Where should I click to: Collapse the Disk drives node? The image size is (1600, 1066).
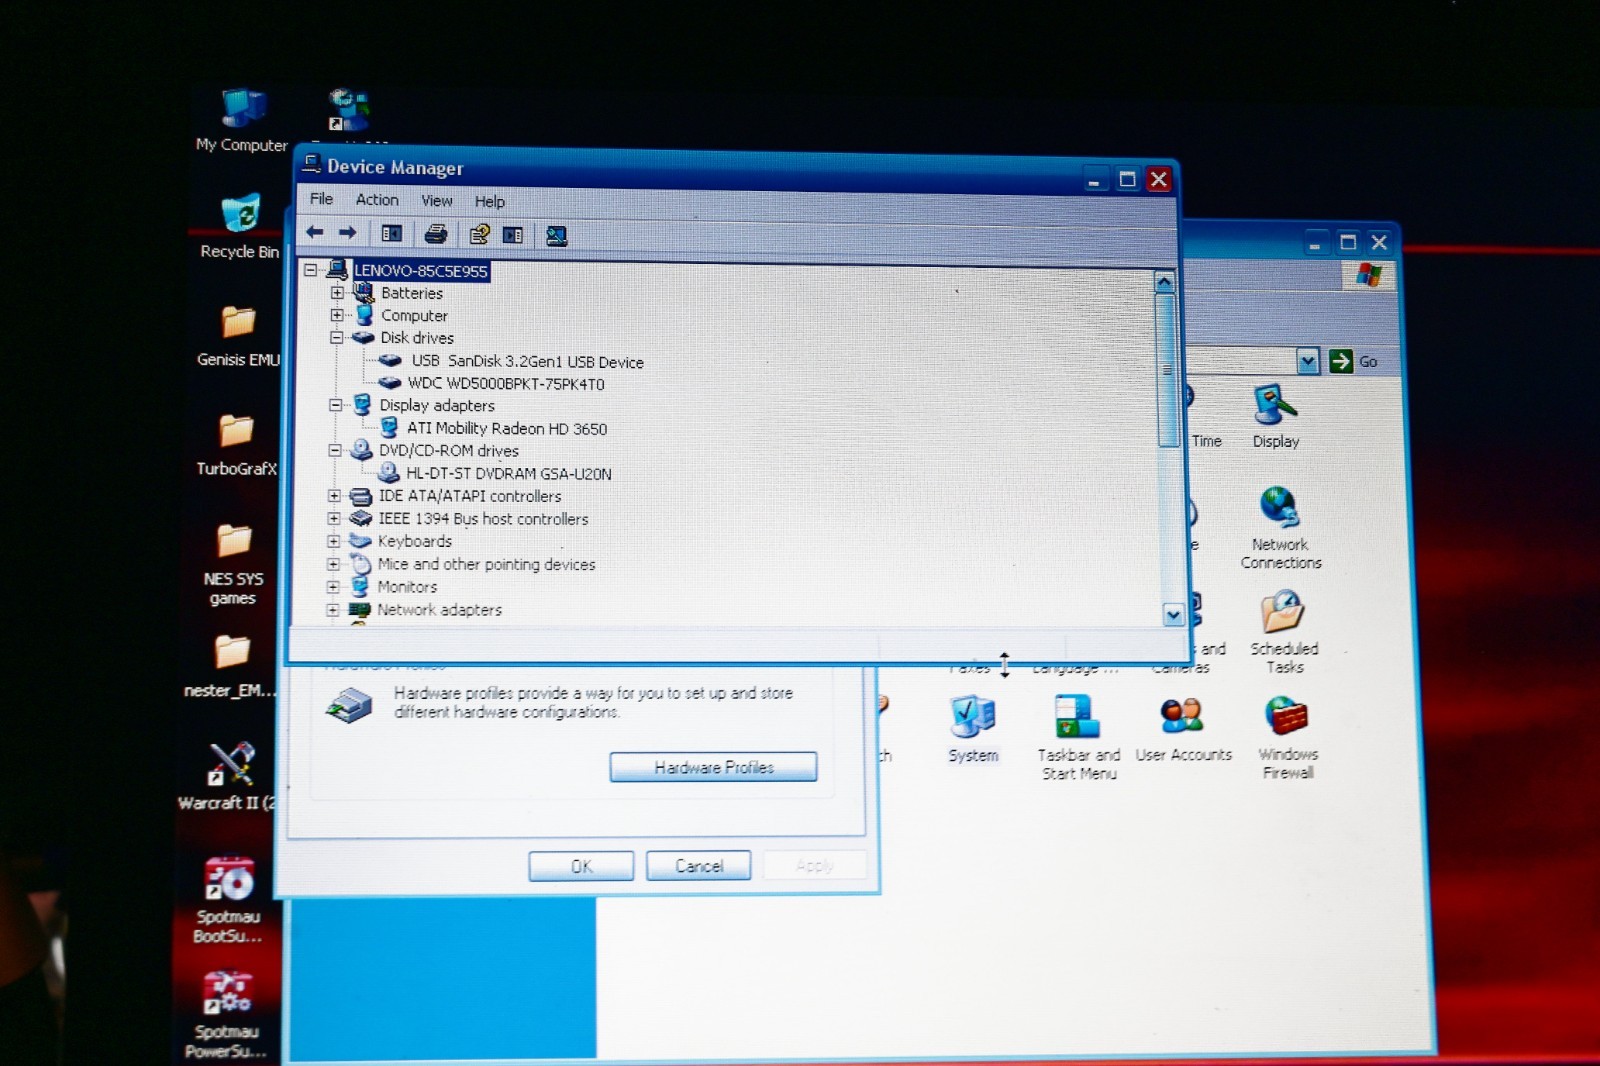337,338
